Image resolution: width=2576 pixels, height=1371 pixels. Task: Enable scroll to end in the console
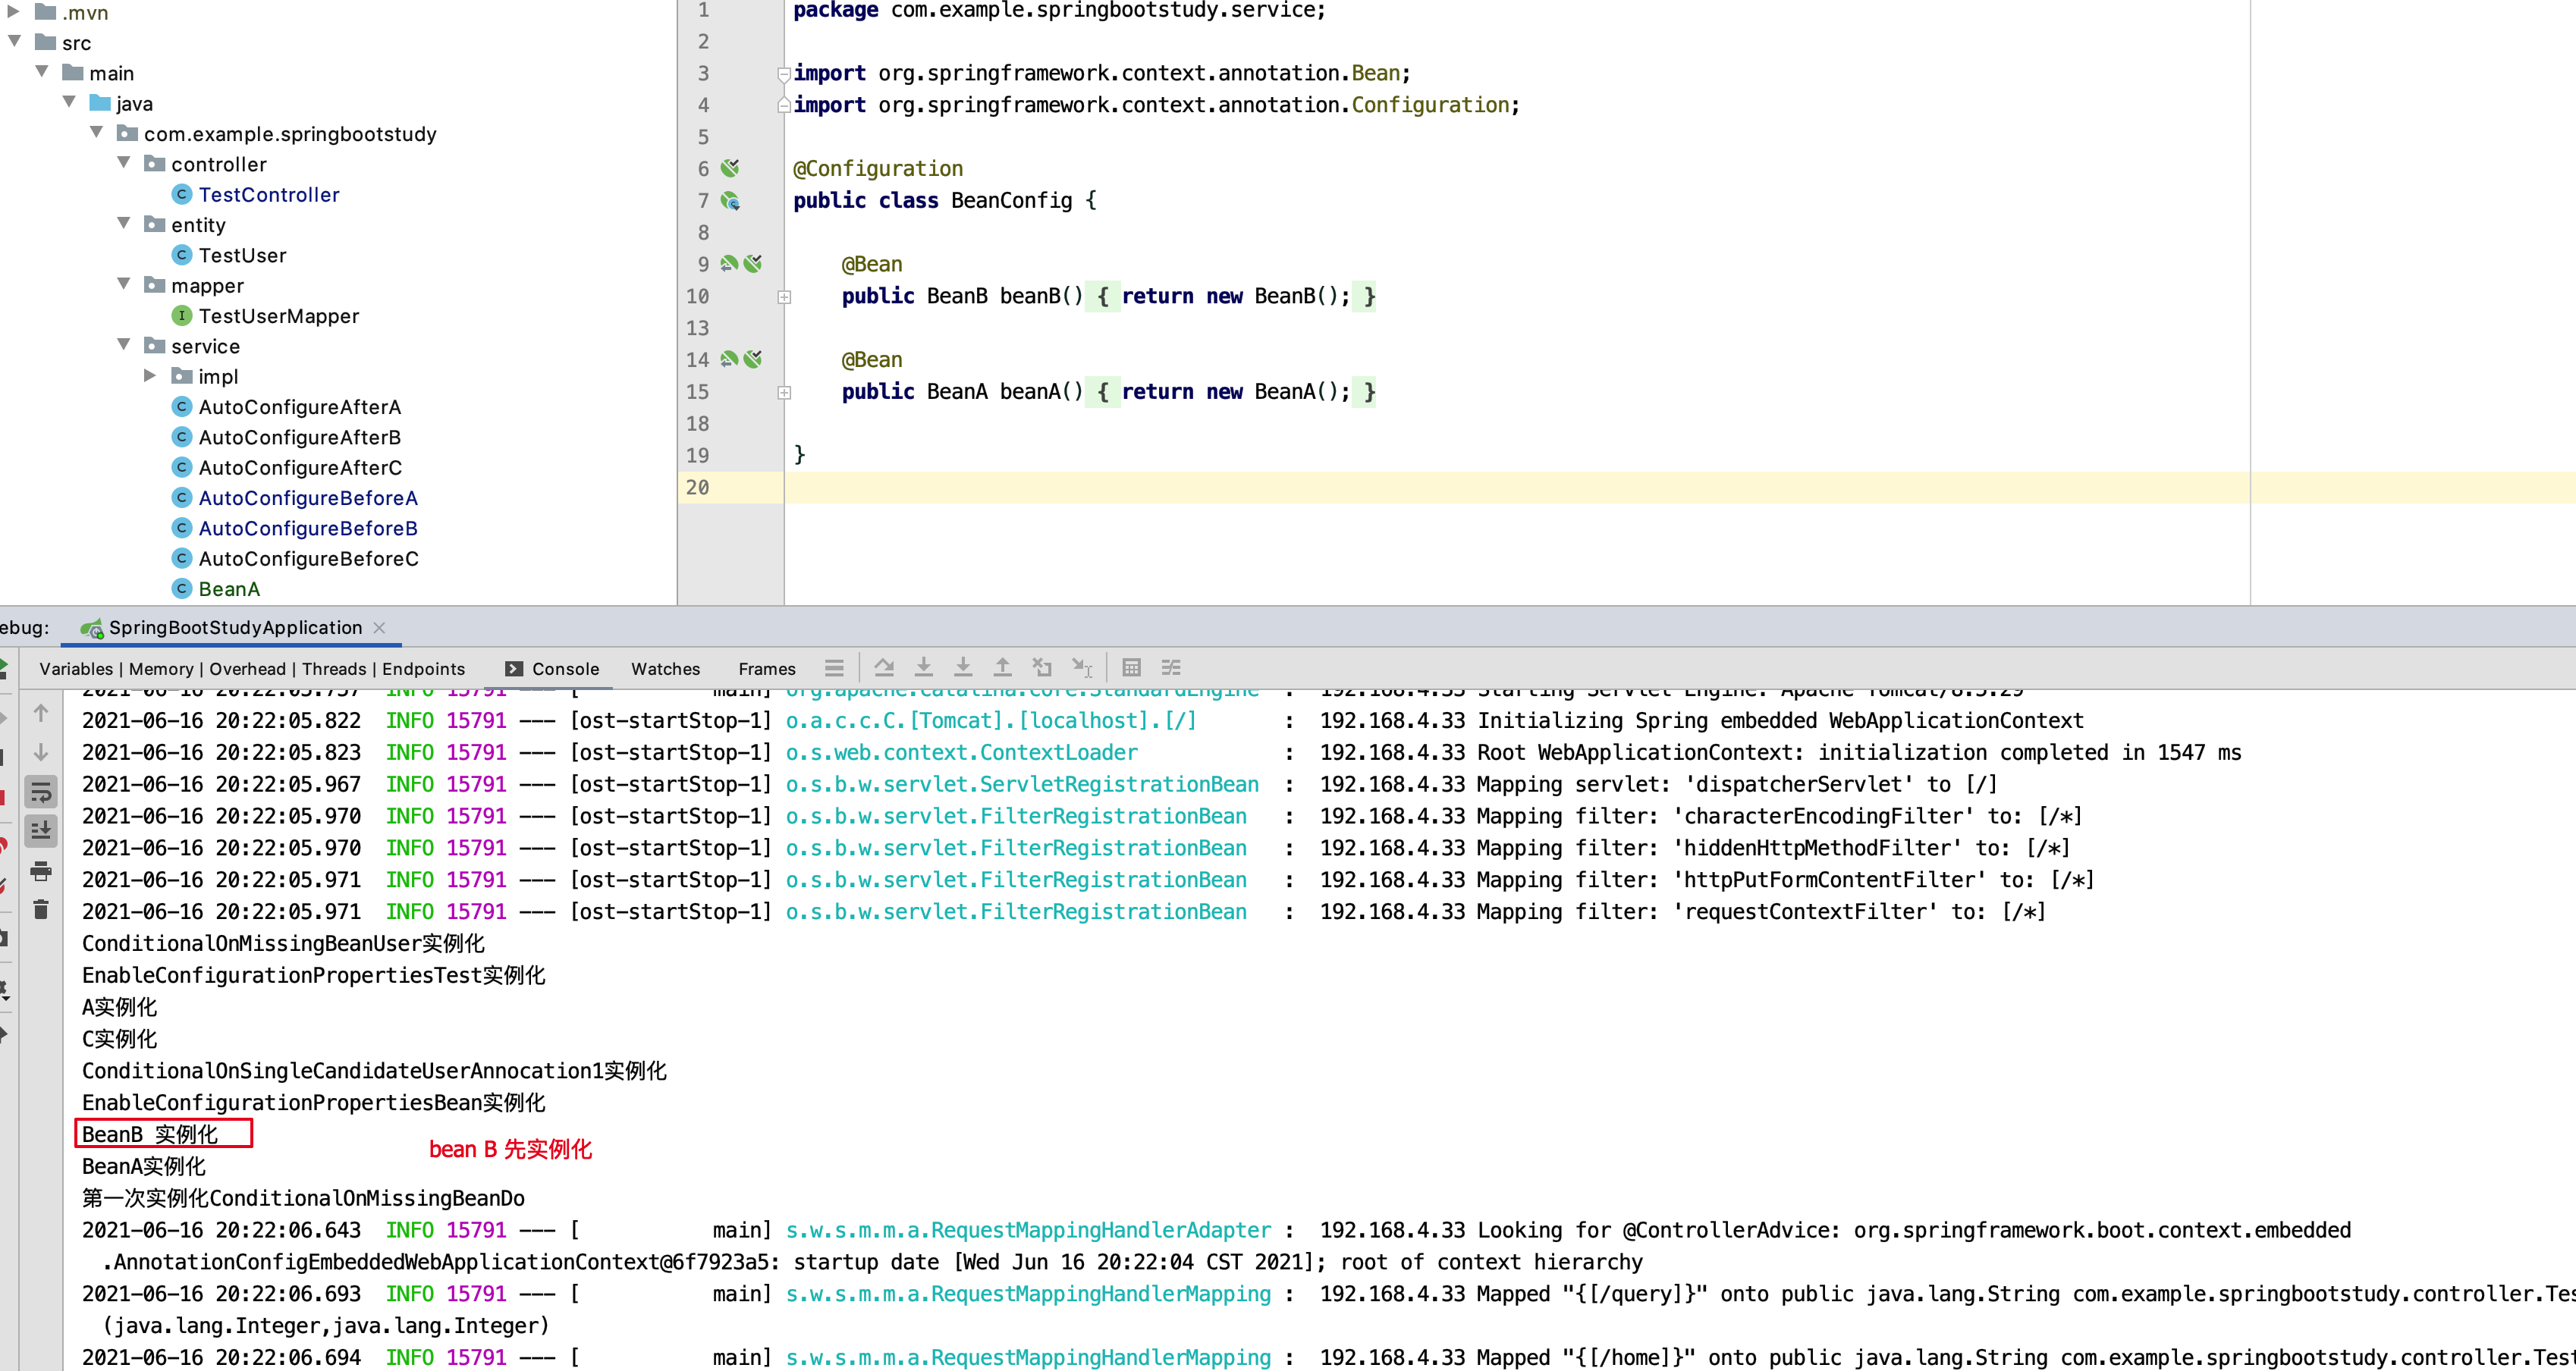(x=41, y=831)
